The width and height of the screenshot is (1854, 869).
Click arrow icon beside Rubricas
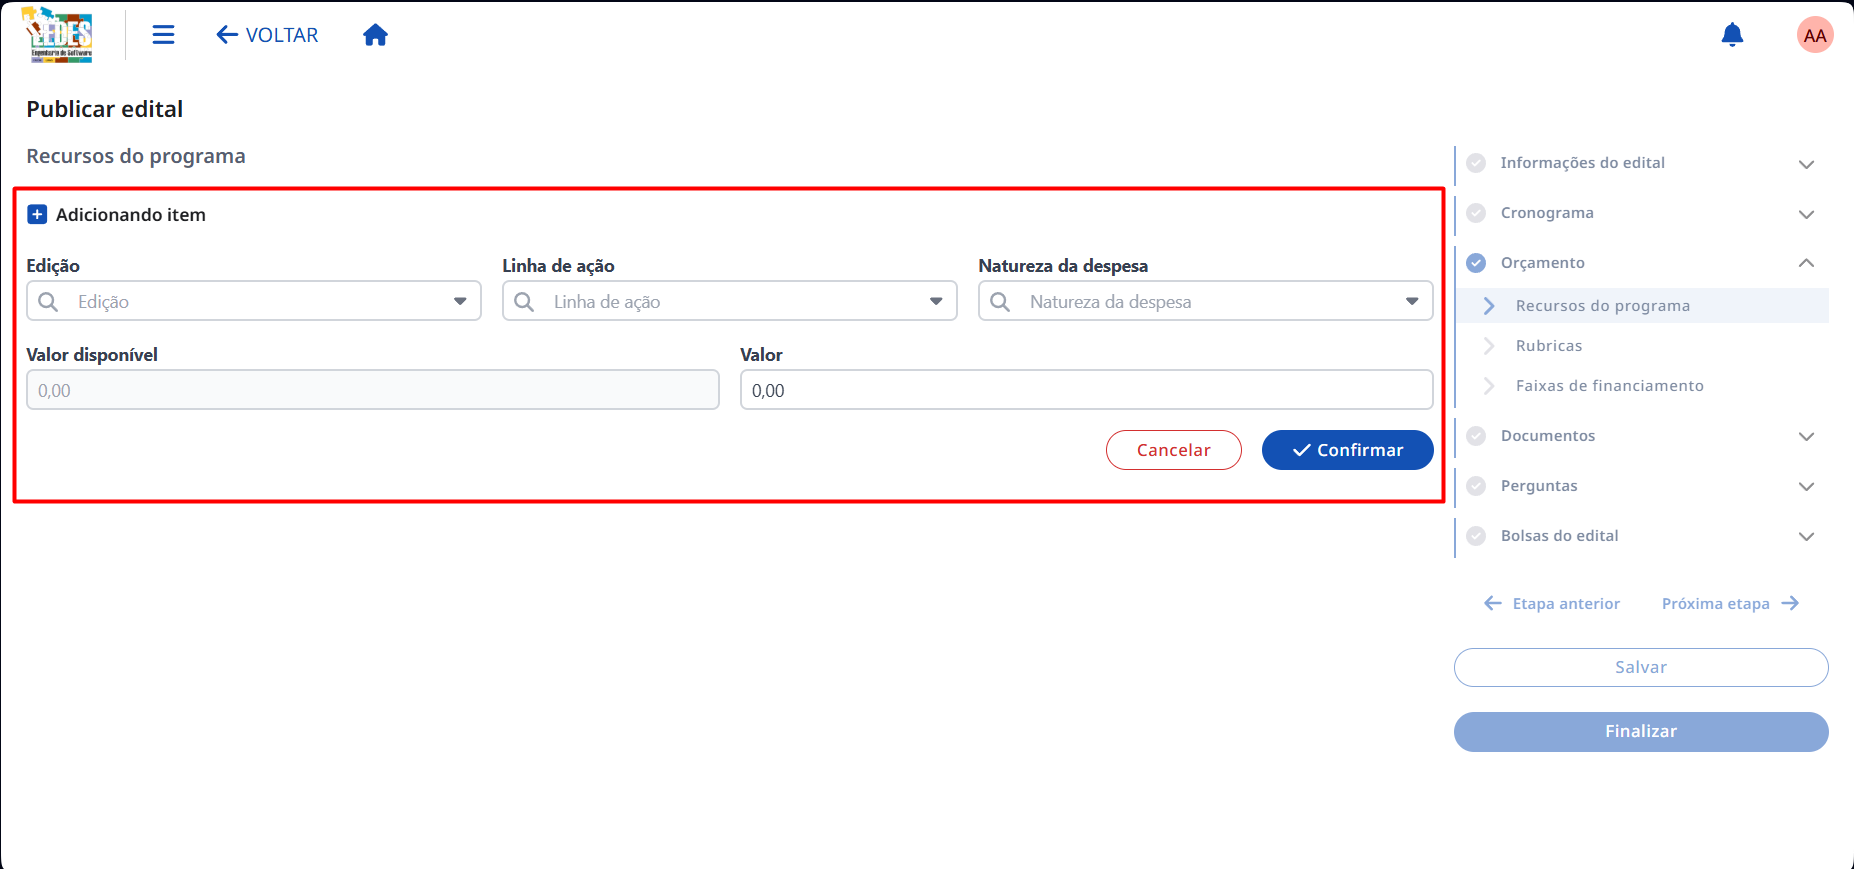[x=1489, y=346]
